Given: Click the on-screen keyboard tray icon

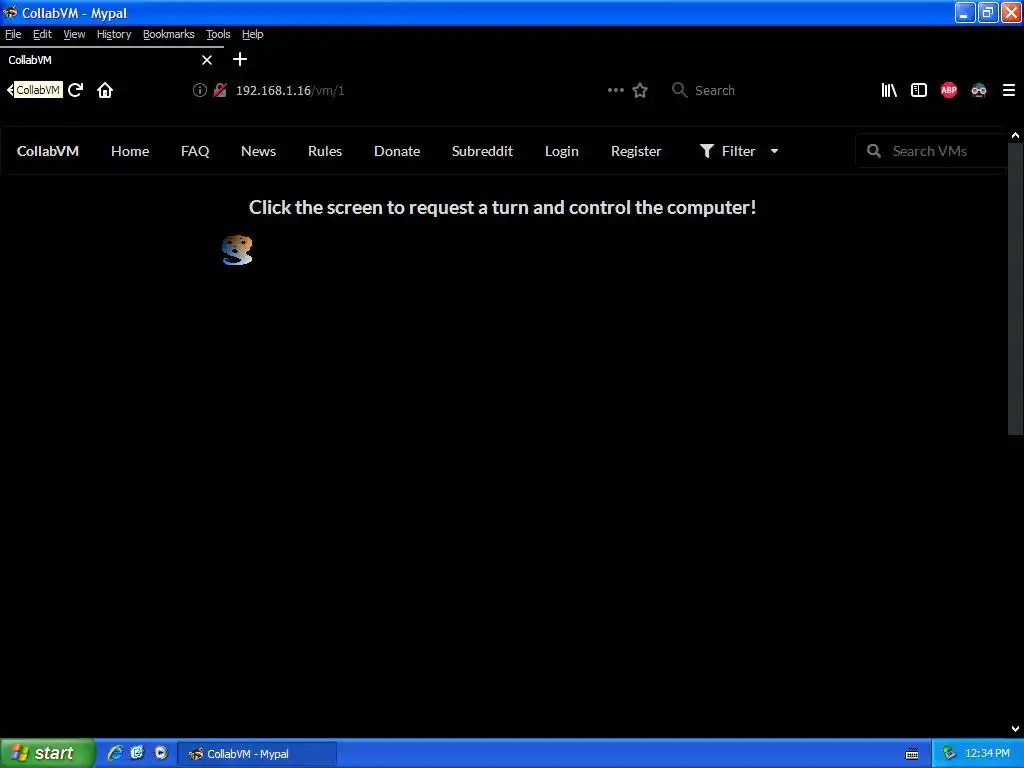Looking at the screenshot, I should click(912, 754).
